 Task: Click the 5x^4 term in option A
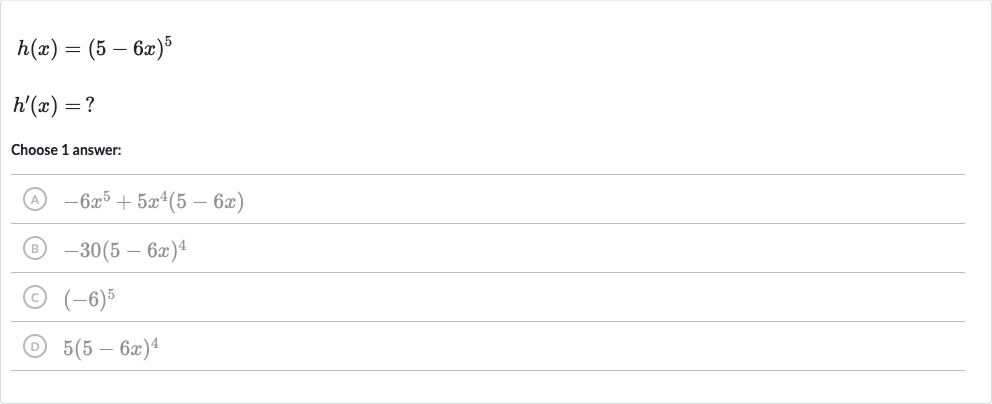[x=152, y=200]
